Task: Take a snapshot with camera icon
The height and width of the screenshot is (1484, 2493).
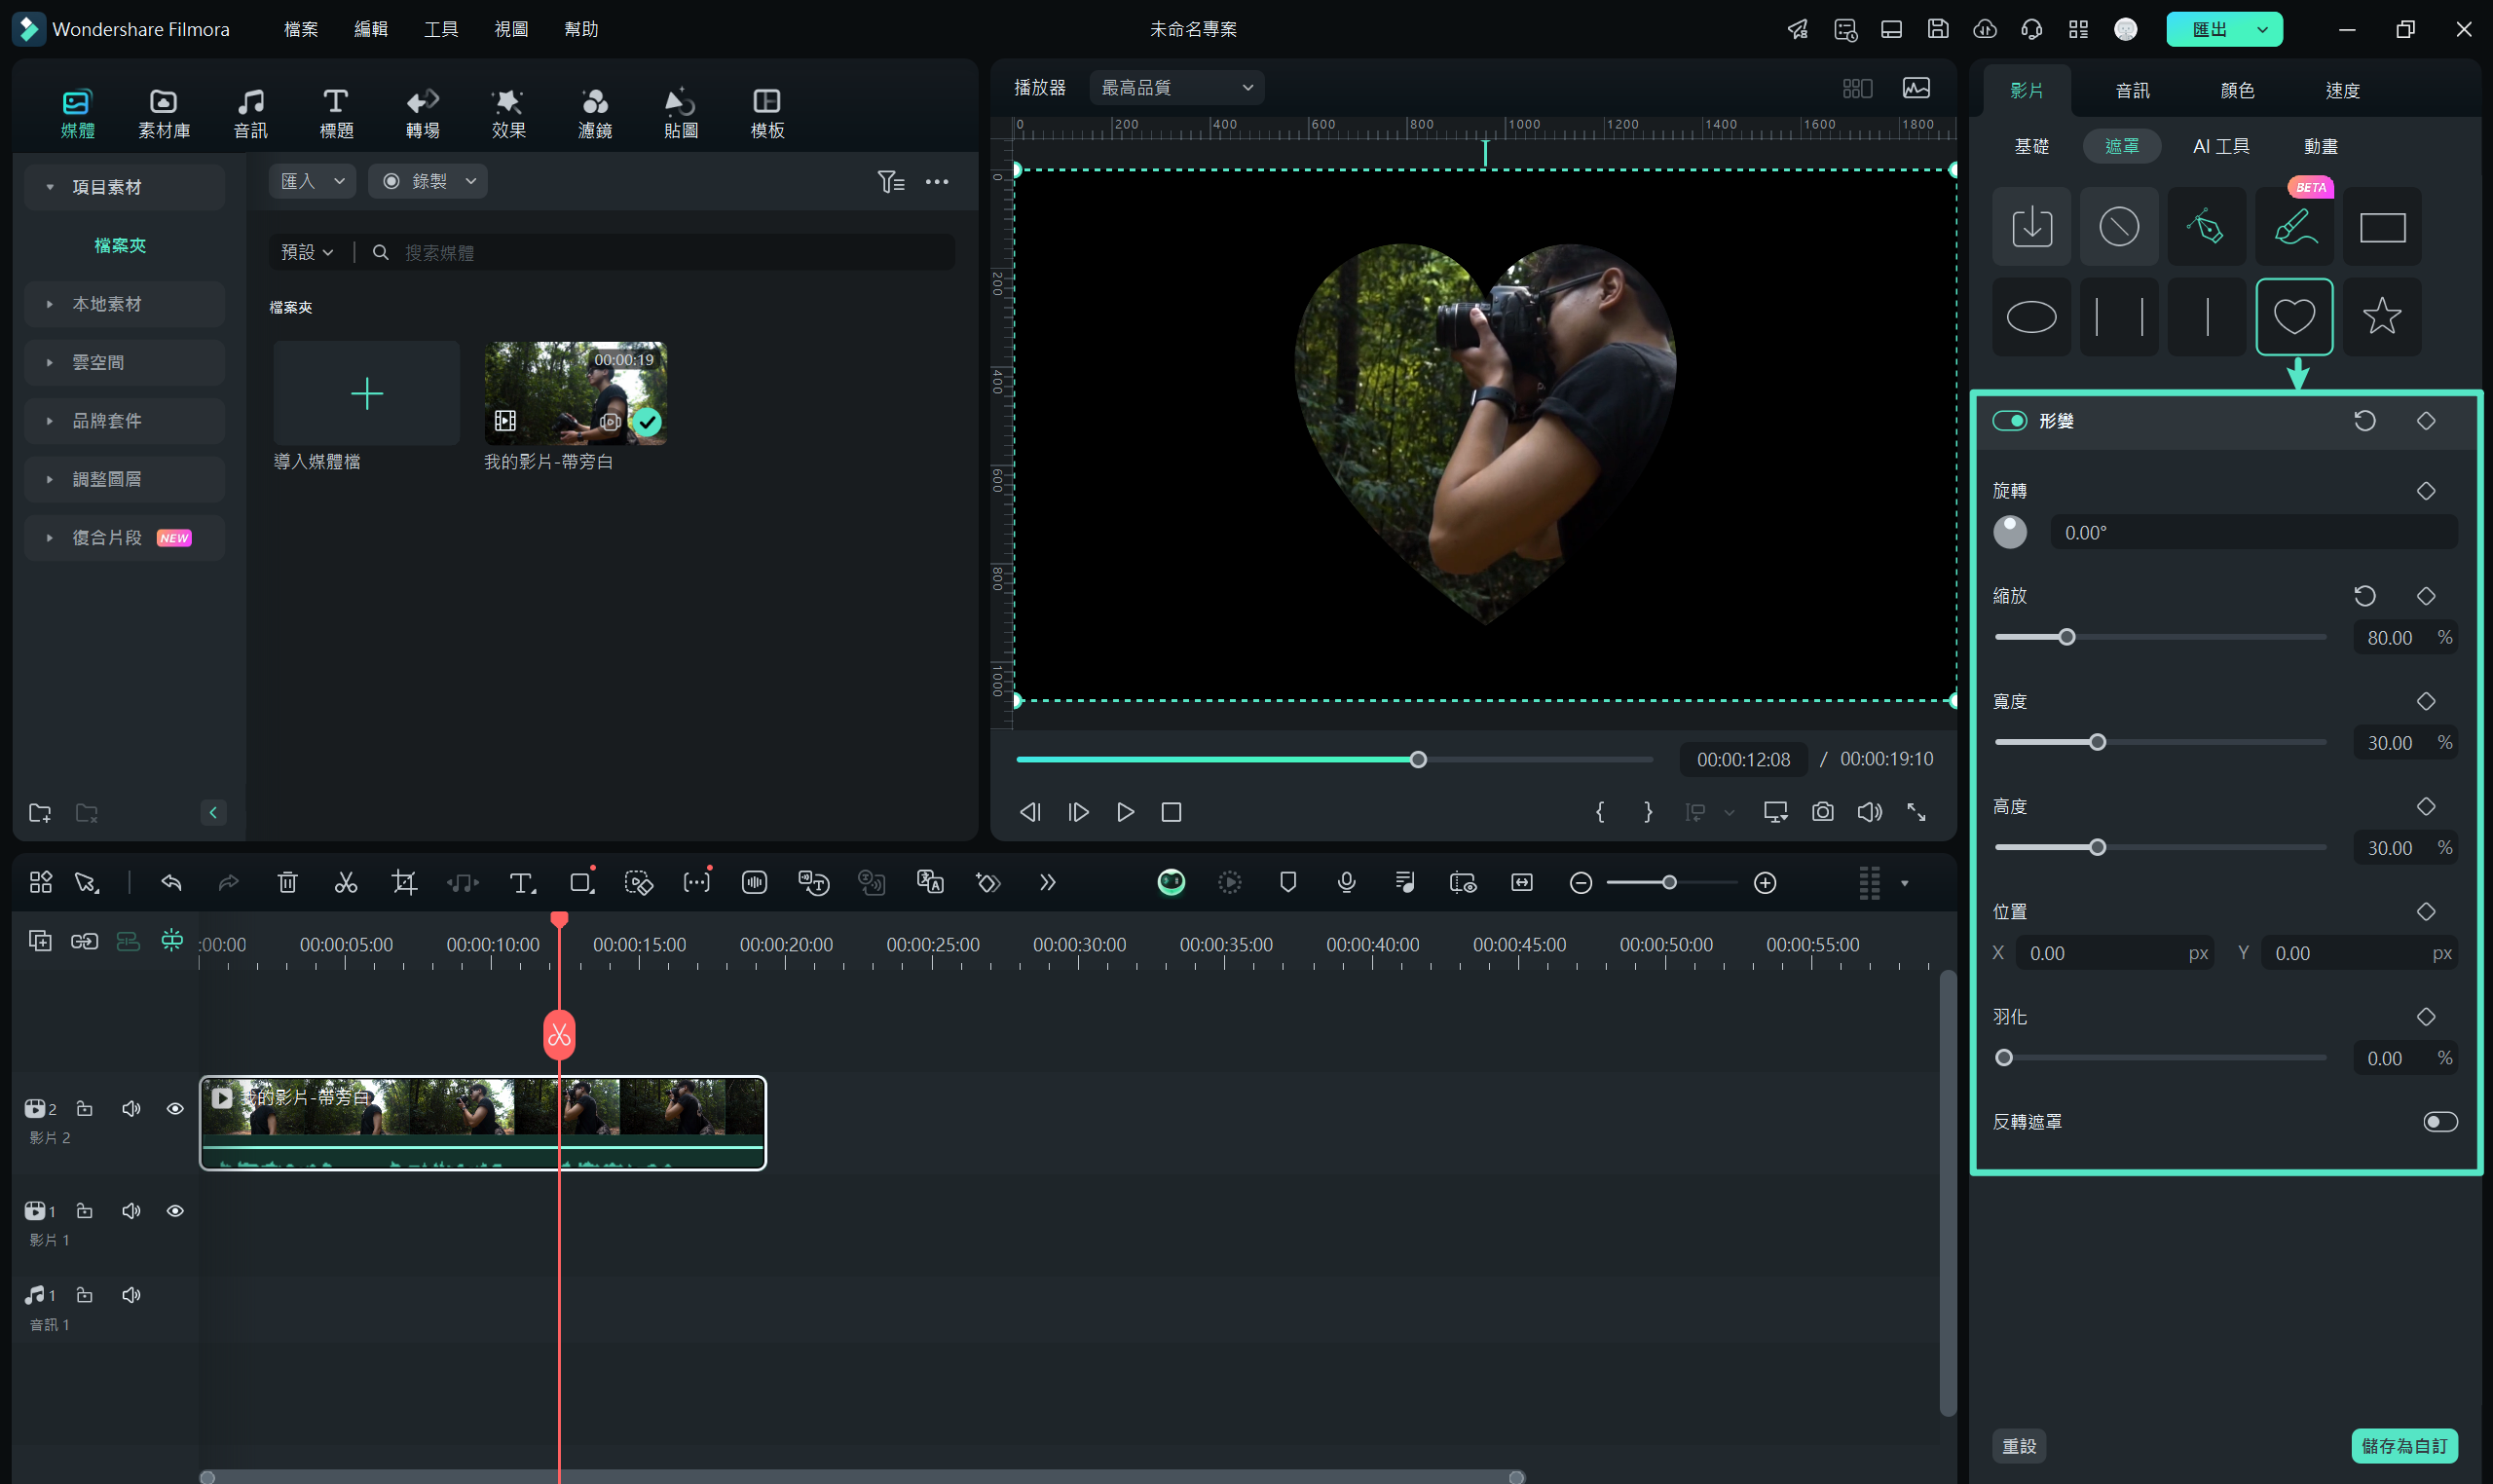Action: click(1822, 812)
